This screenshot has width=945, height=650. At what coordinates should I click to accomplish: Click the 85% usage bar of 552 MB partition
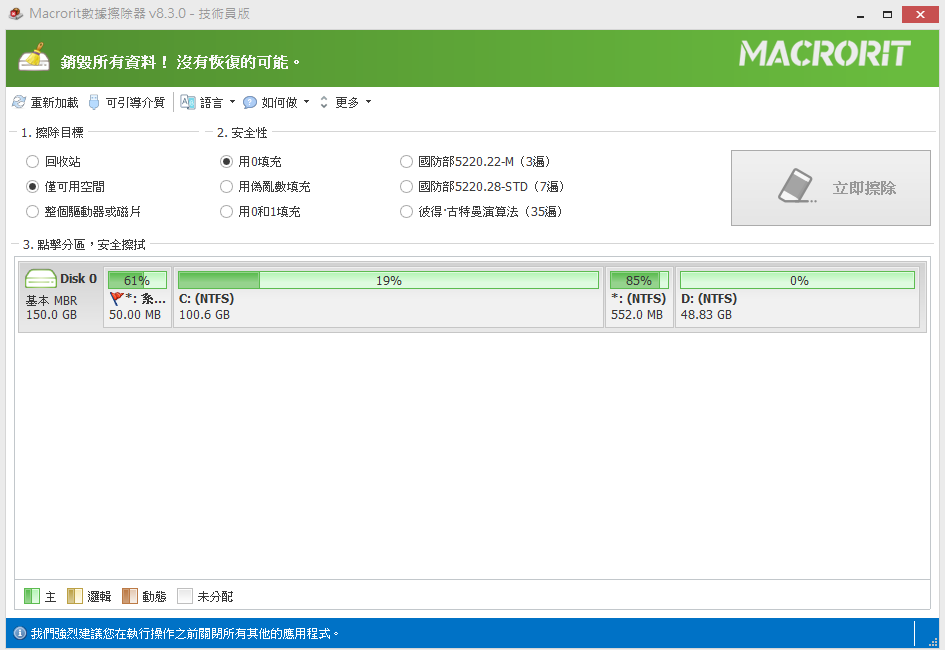639,280
